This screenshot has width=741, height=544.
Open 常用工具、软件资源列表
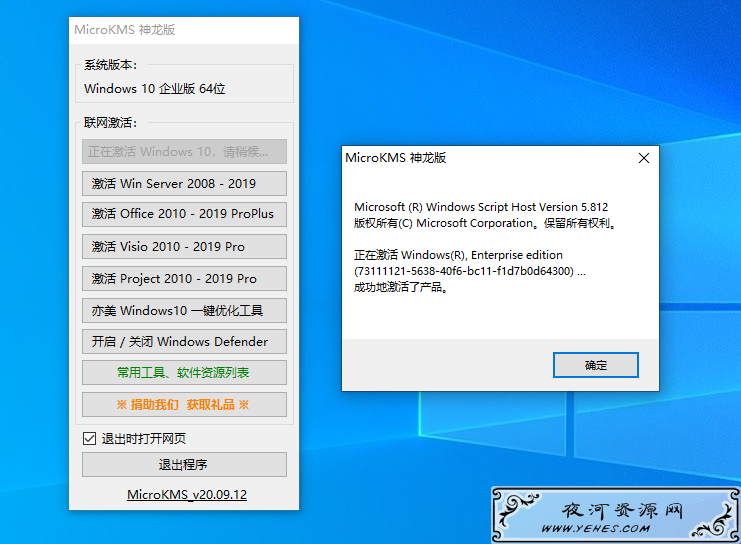(x=184, y=372)
